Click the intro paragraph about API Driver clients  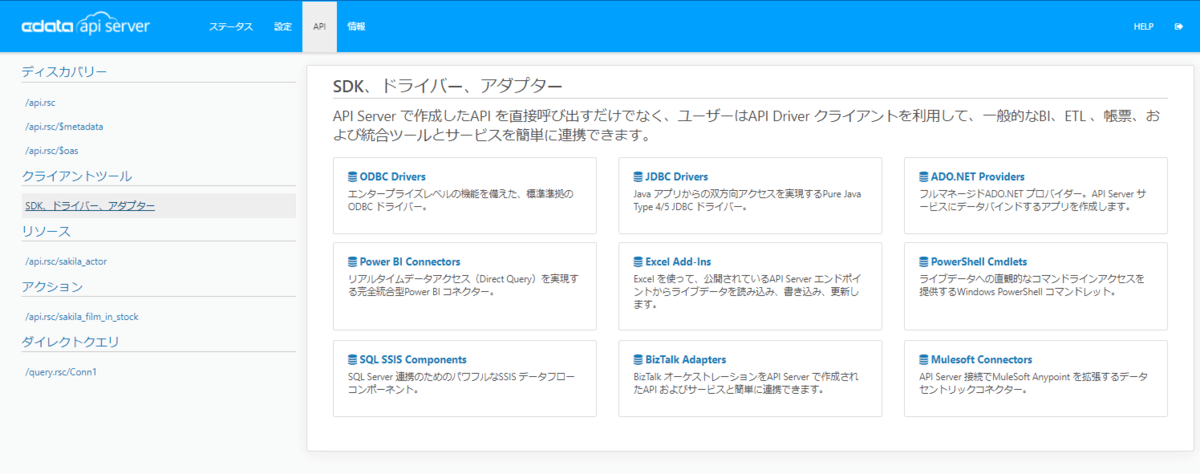[746, 126]
